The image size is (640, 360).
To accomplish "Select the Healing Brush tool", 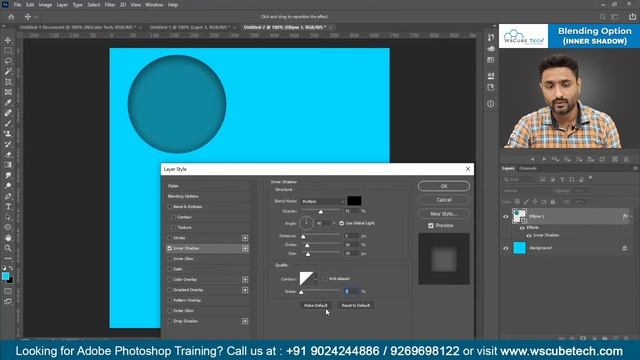I will [x=8, y=113].
